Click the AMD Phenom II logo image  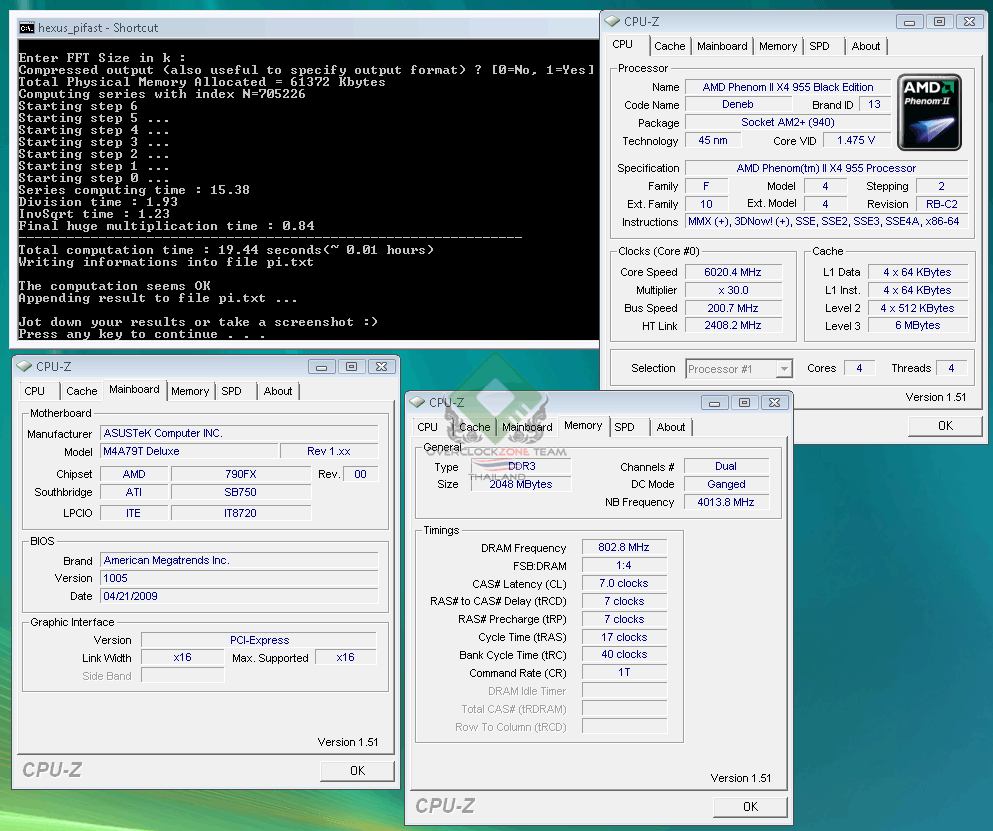pyautogui.click(x=929, y=112)
